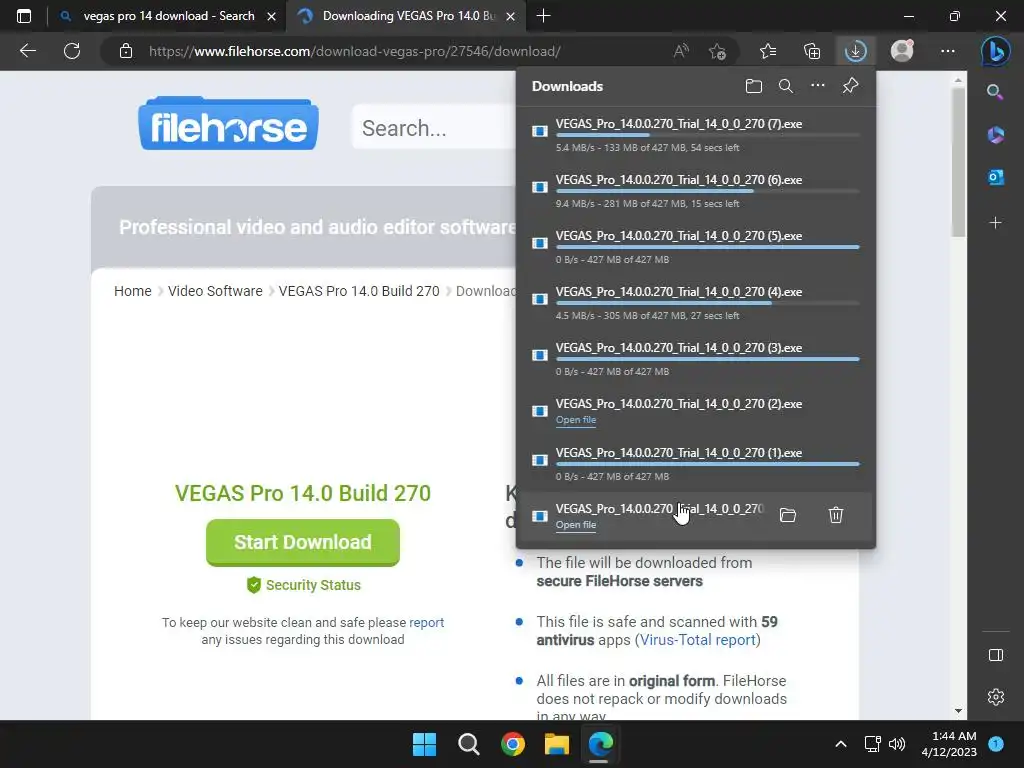Open clock and date 1:44 AM
1024x768 pixels.
949,744
